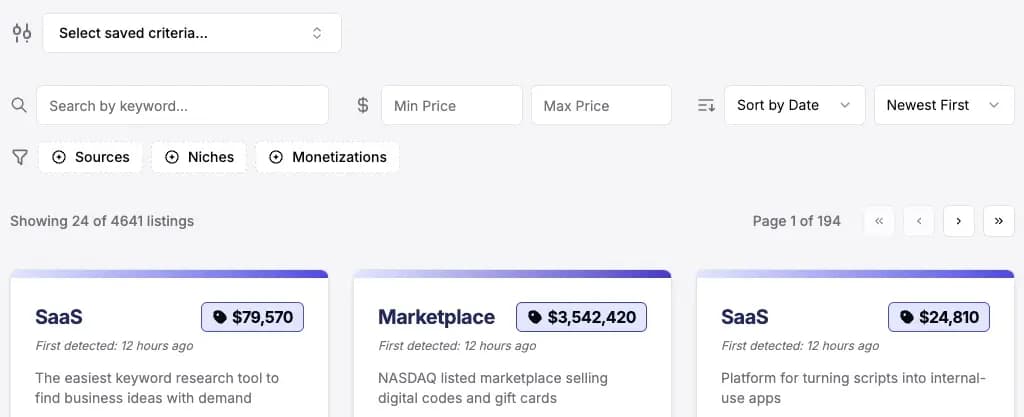Open the Marketplace listing card title
Image resolution: width=1024 pixels, height=417 pixels.
click(x=436, y=317)
